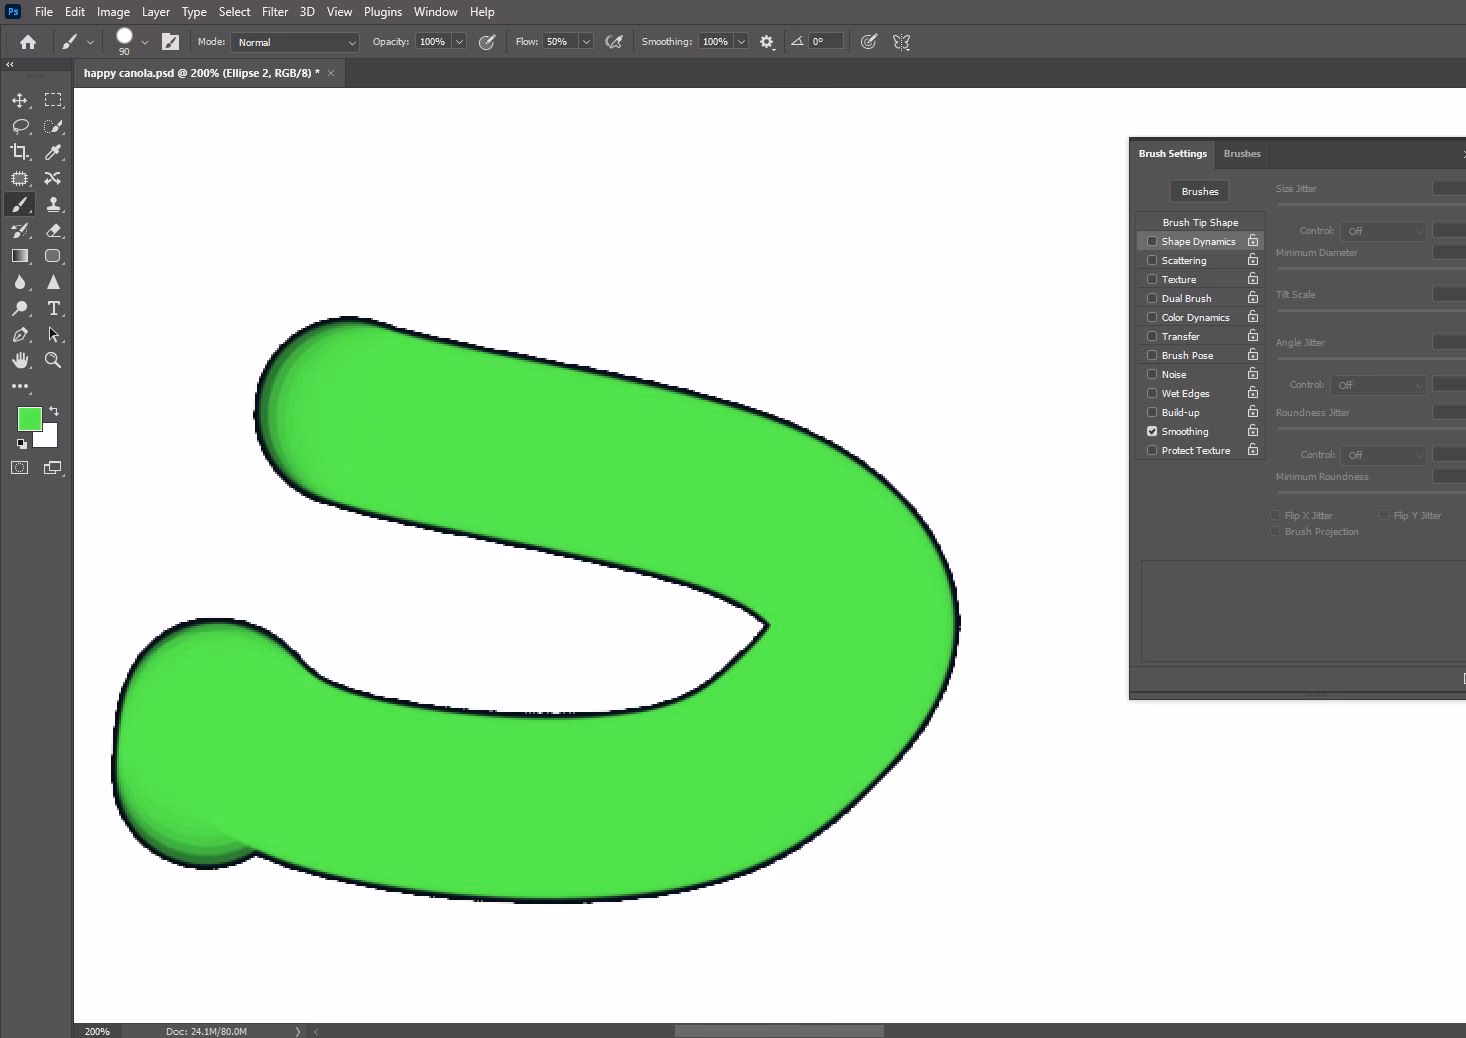Enable the Shape Dynamics checkbox

pos(1152,241)
